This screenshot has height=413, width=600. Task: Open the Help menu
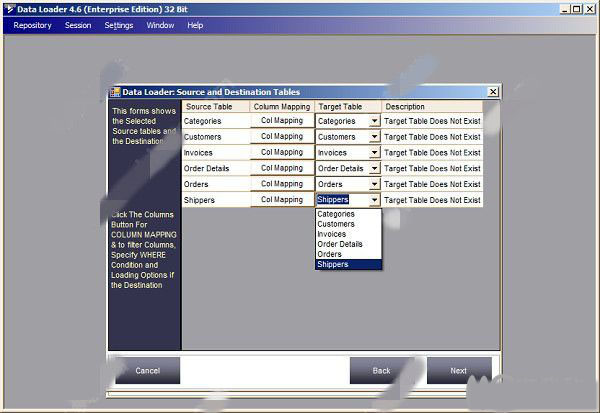point(195,25)
